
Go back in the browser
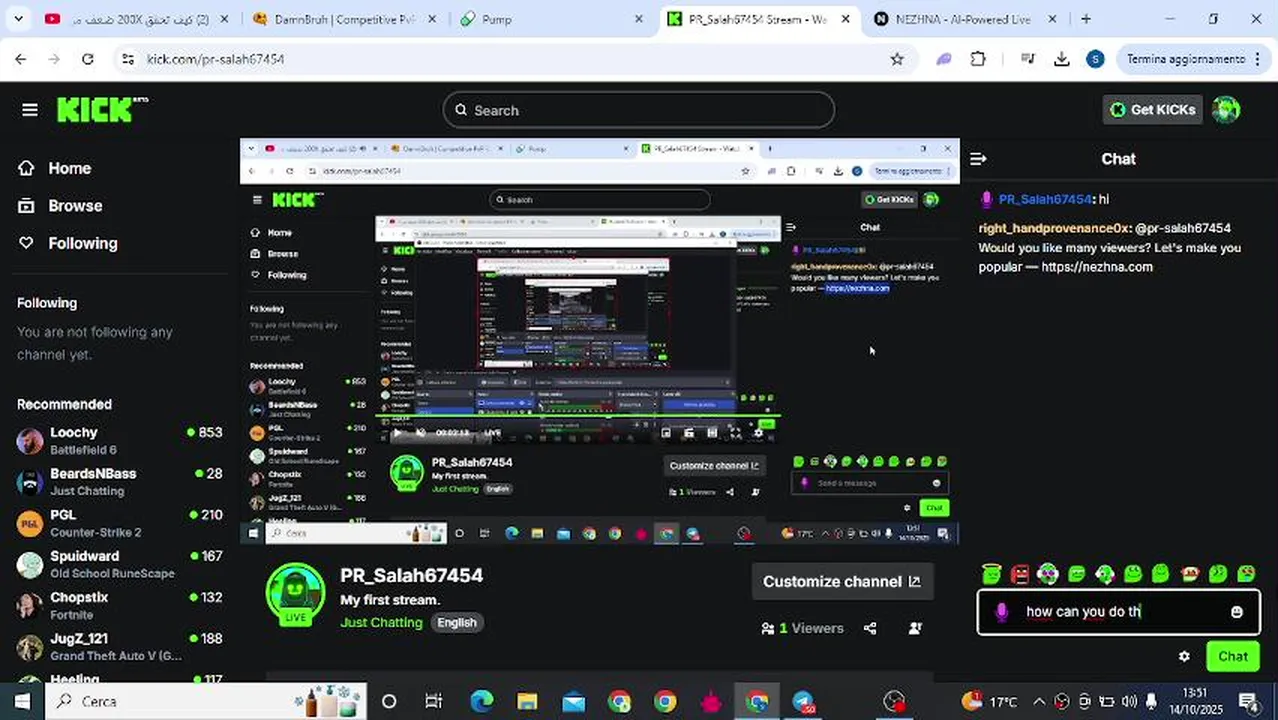coord(21,59)
